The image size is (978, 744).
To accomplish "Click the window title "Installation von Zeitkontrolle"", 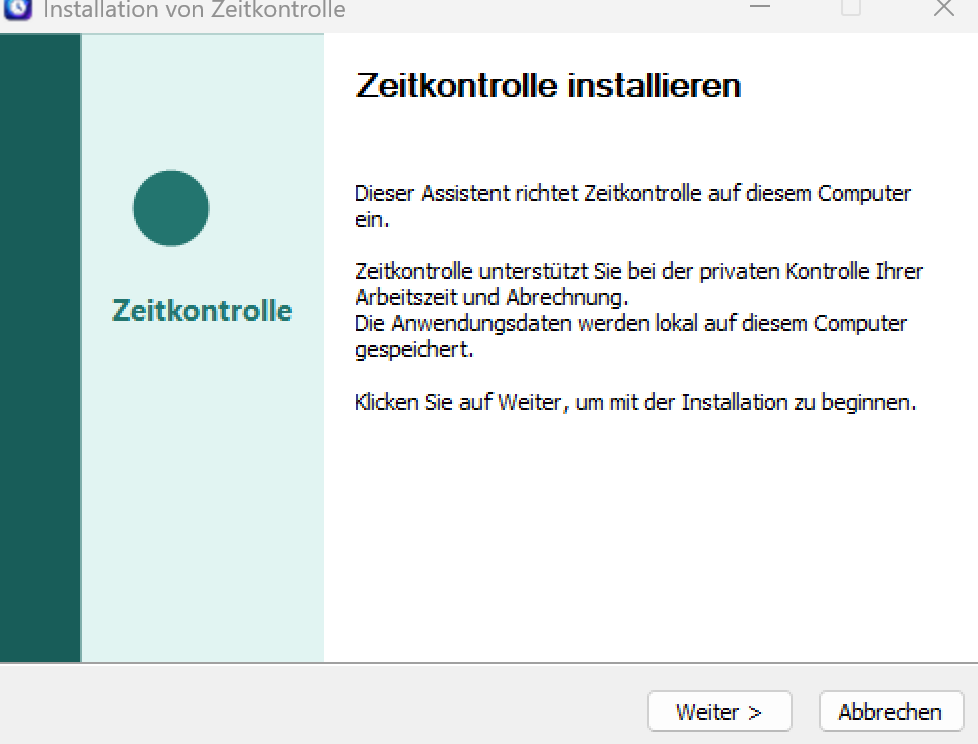I will (x=194, y=9).
